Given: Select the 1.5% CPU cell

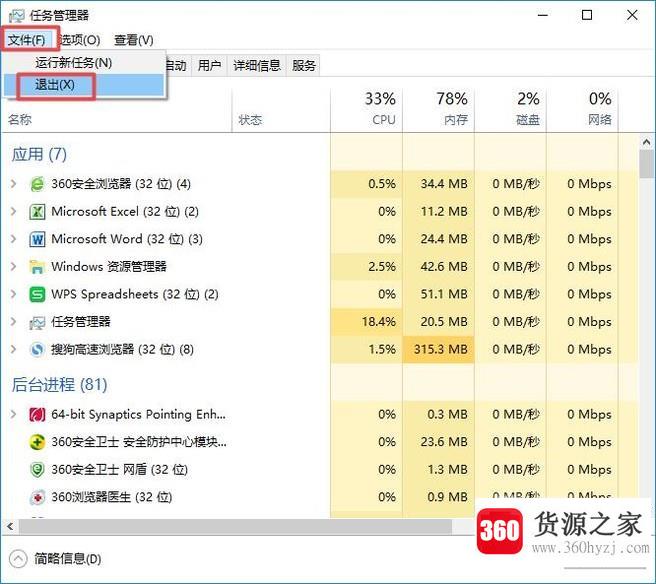Looking at the screenshot, I should point(366,350).
